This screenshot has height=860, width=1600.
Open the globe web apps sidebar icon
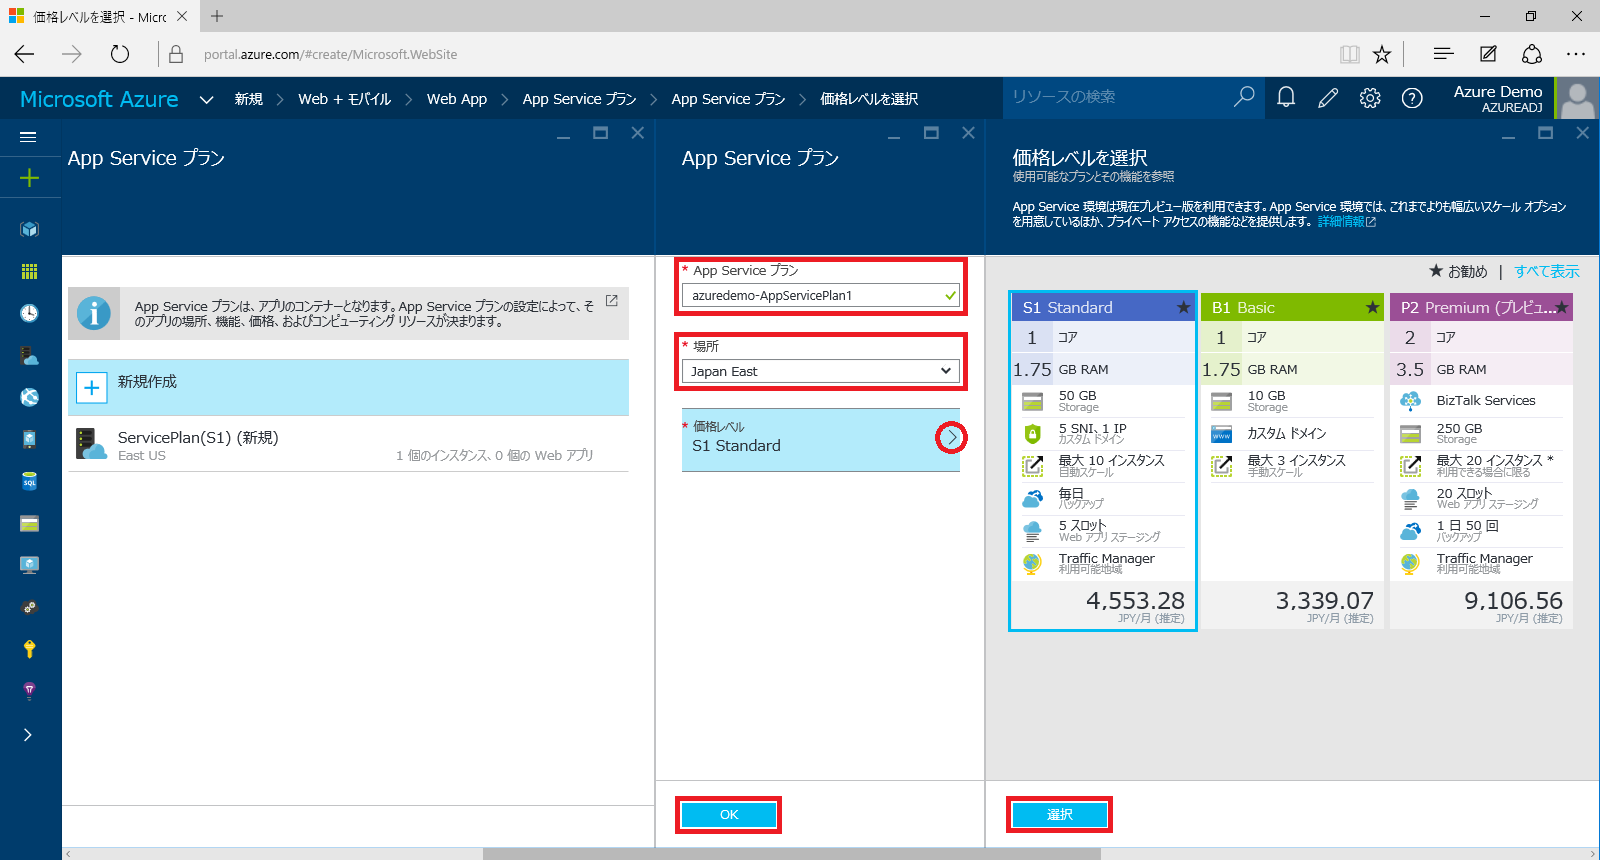click(x=29, y=397)
